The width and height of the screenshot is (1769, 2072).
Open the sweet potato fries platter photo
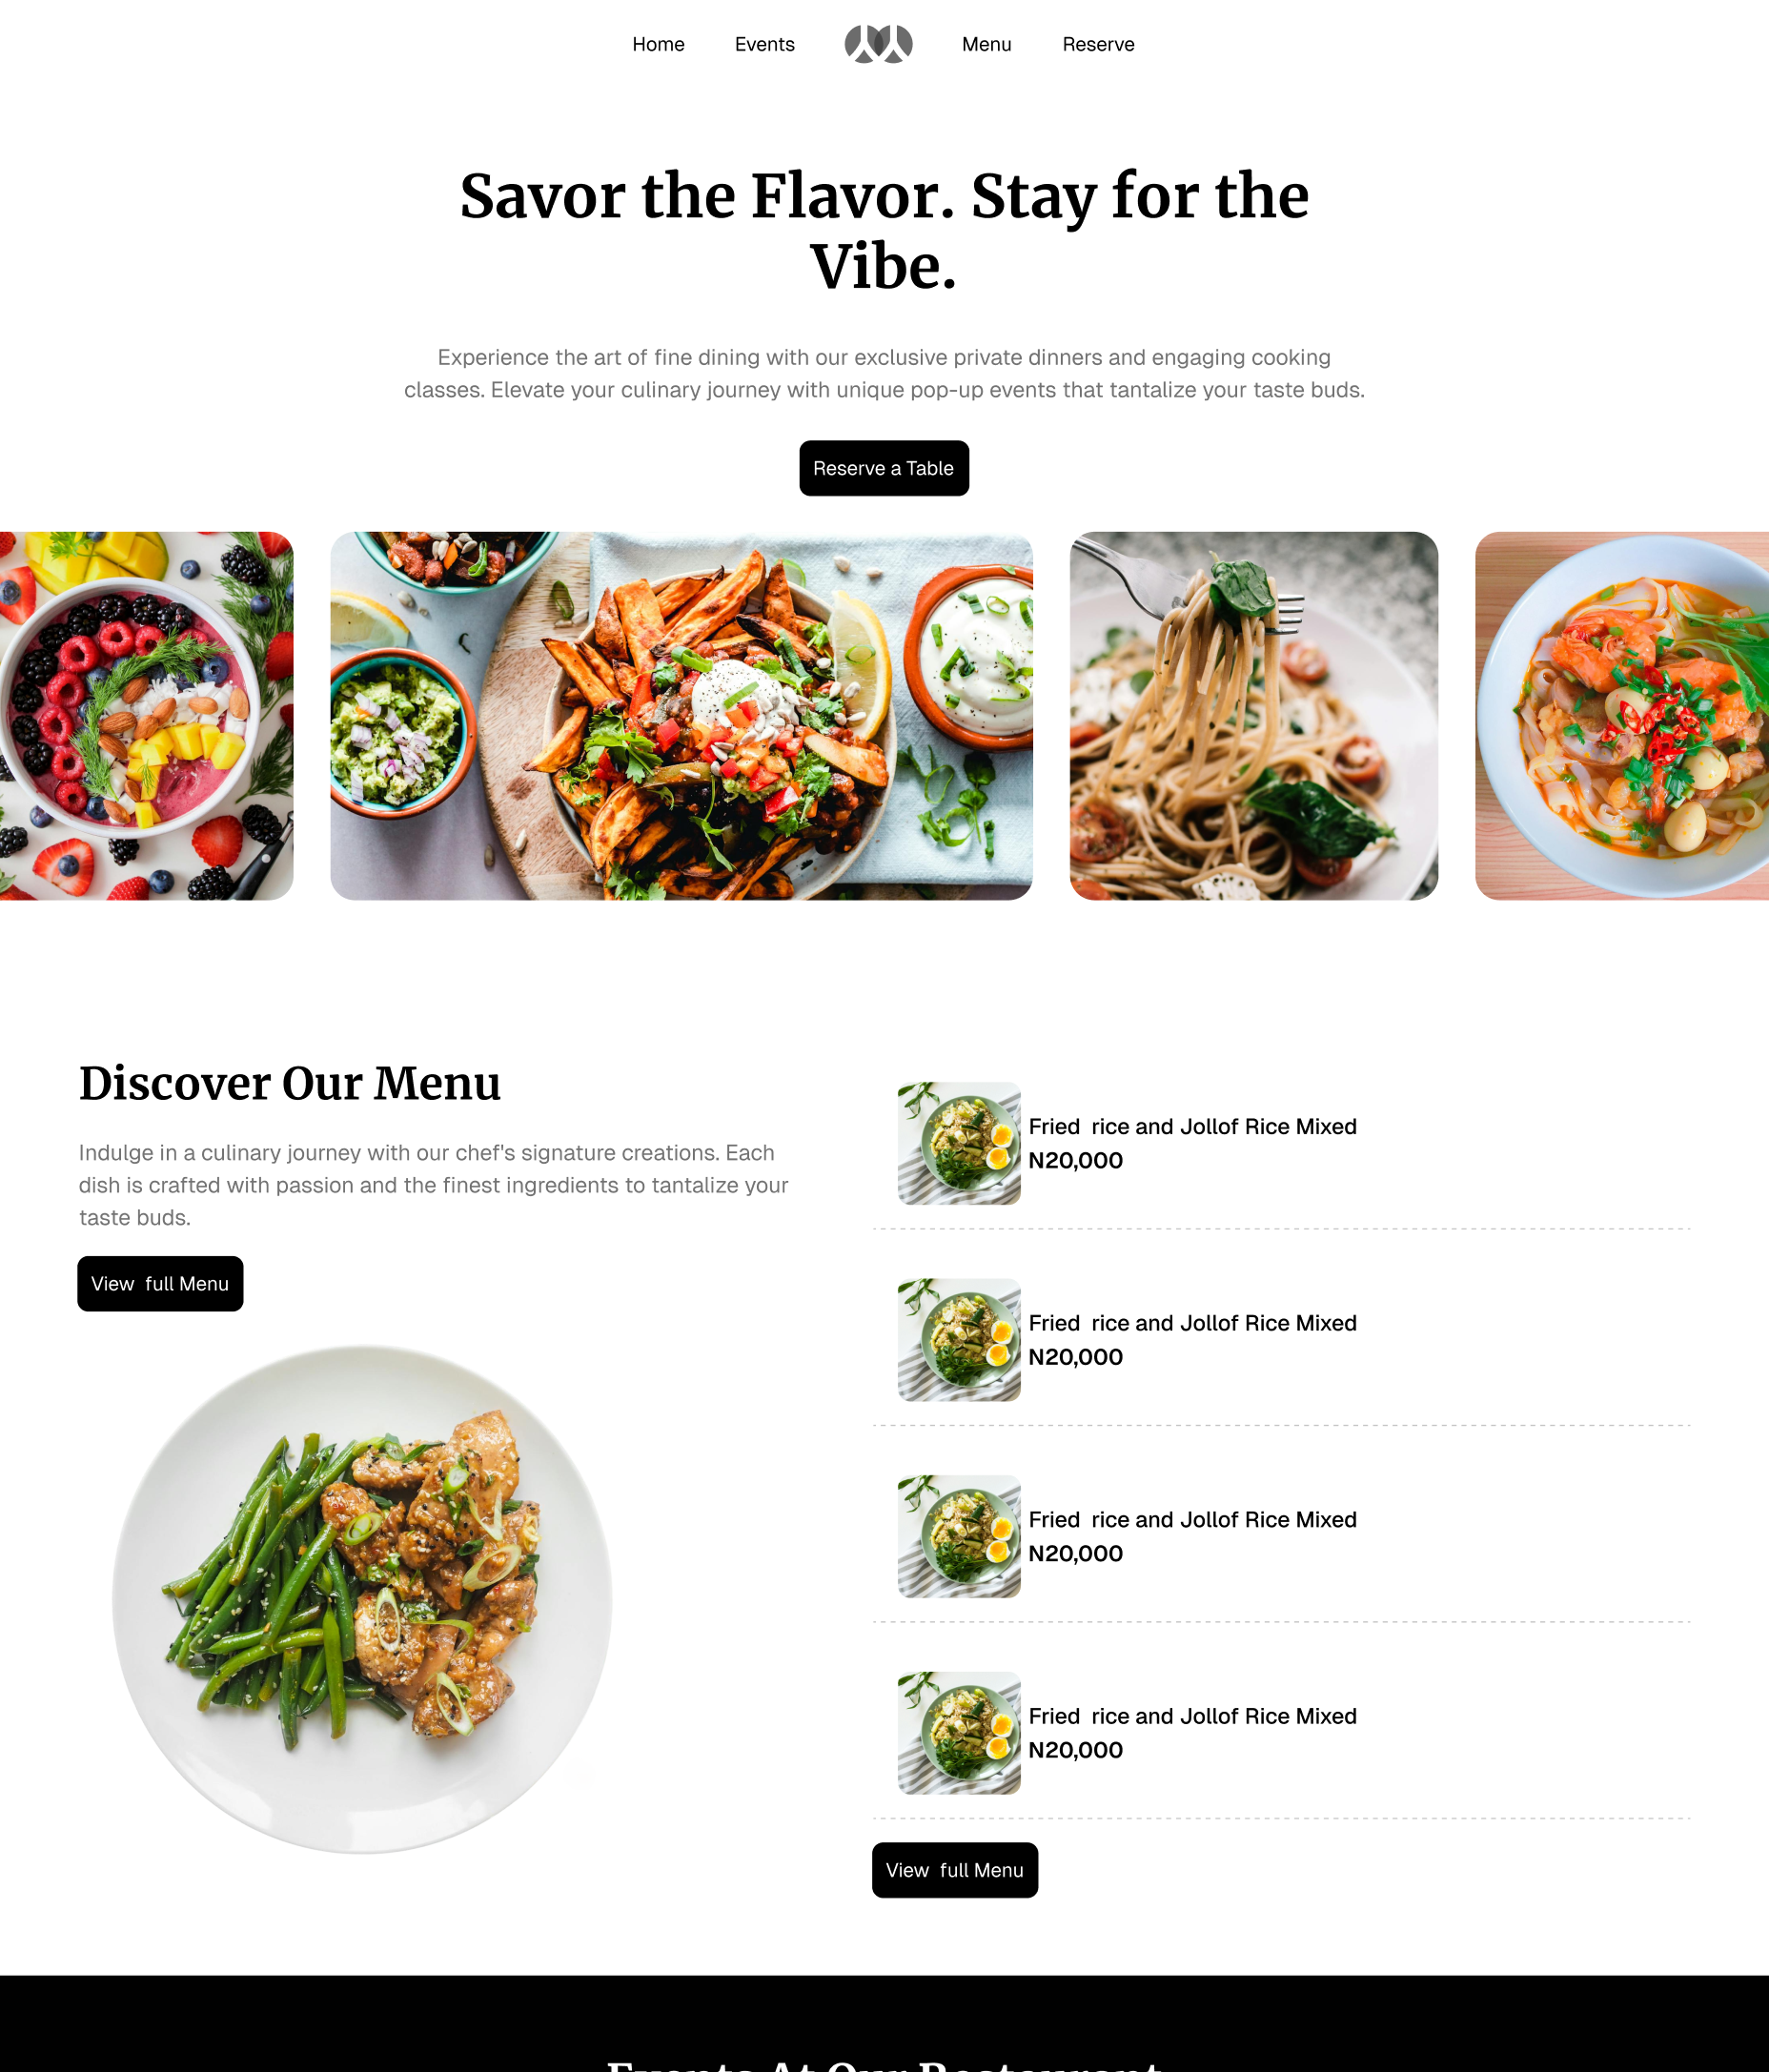[681, 716]
